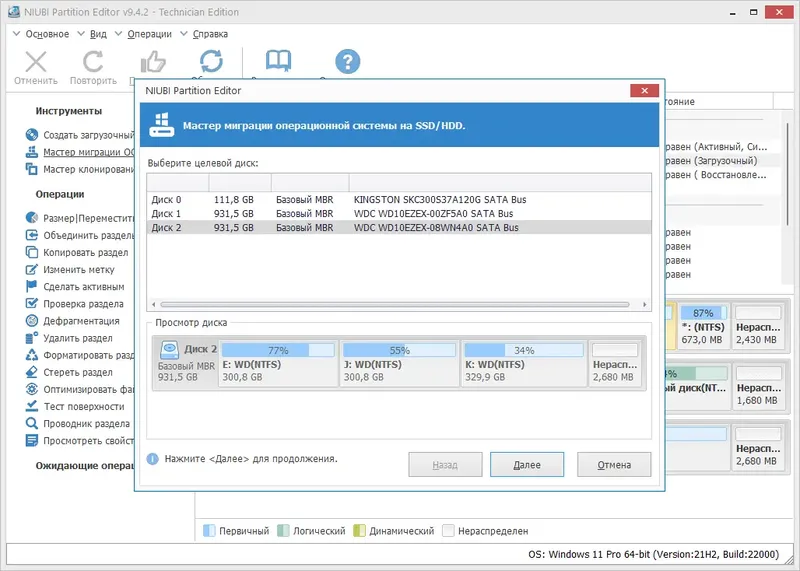800x571 pixels.
Task: Open the book manual toolbar icon
Action: pyautogui.click(x=278, y=61)
